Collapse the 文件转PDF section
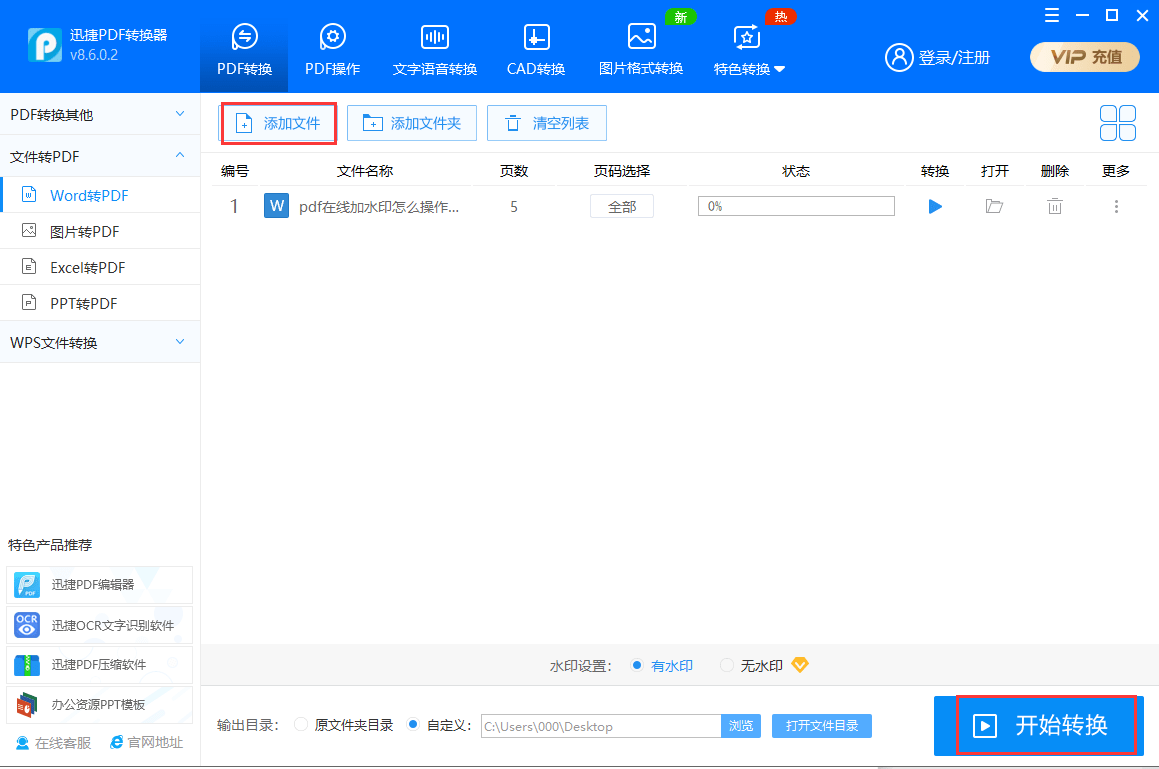The width and height of the screenshot is (1159, 769). click(x=100, y=157)
